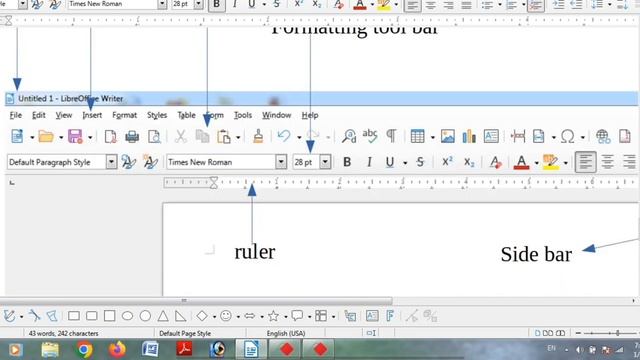Expand the Save icon's dropdown arrow
Image resolution: width=640 pixels, height=360 pixels.
90,138
